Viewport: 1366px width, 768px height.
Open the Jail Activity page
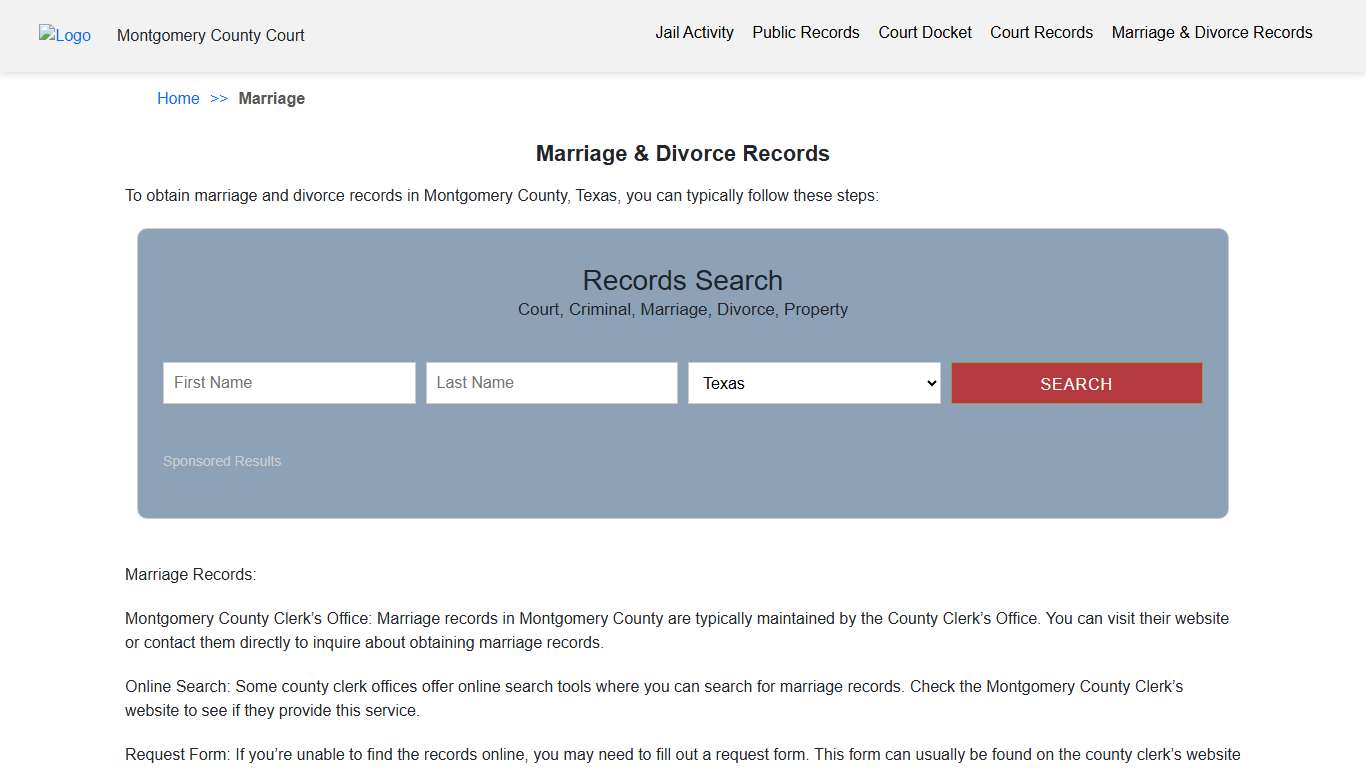click(694, 32)
